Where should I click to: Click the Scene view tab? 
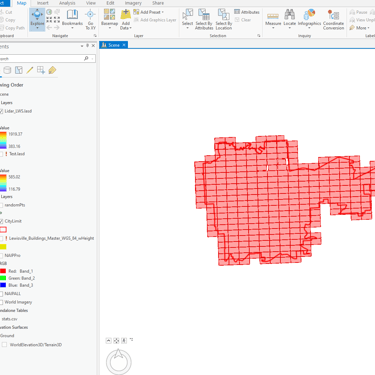[114, 45]
